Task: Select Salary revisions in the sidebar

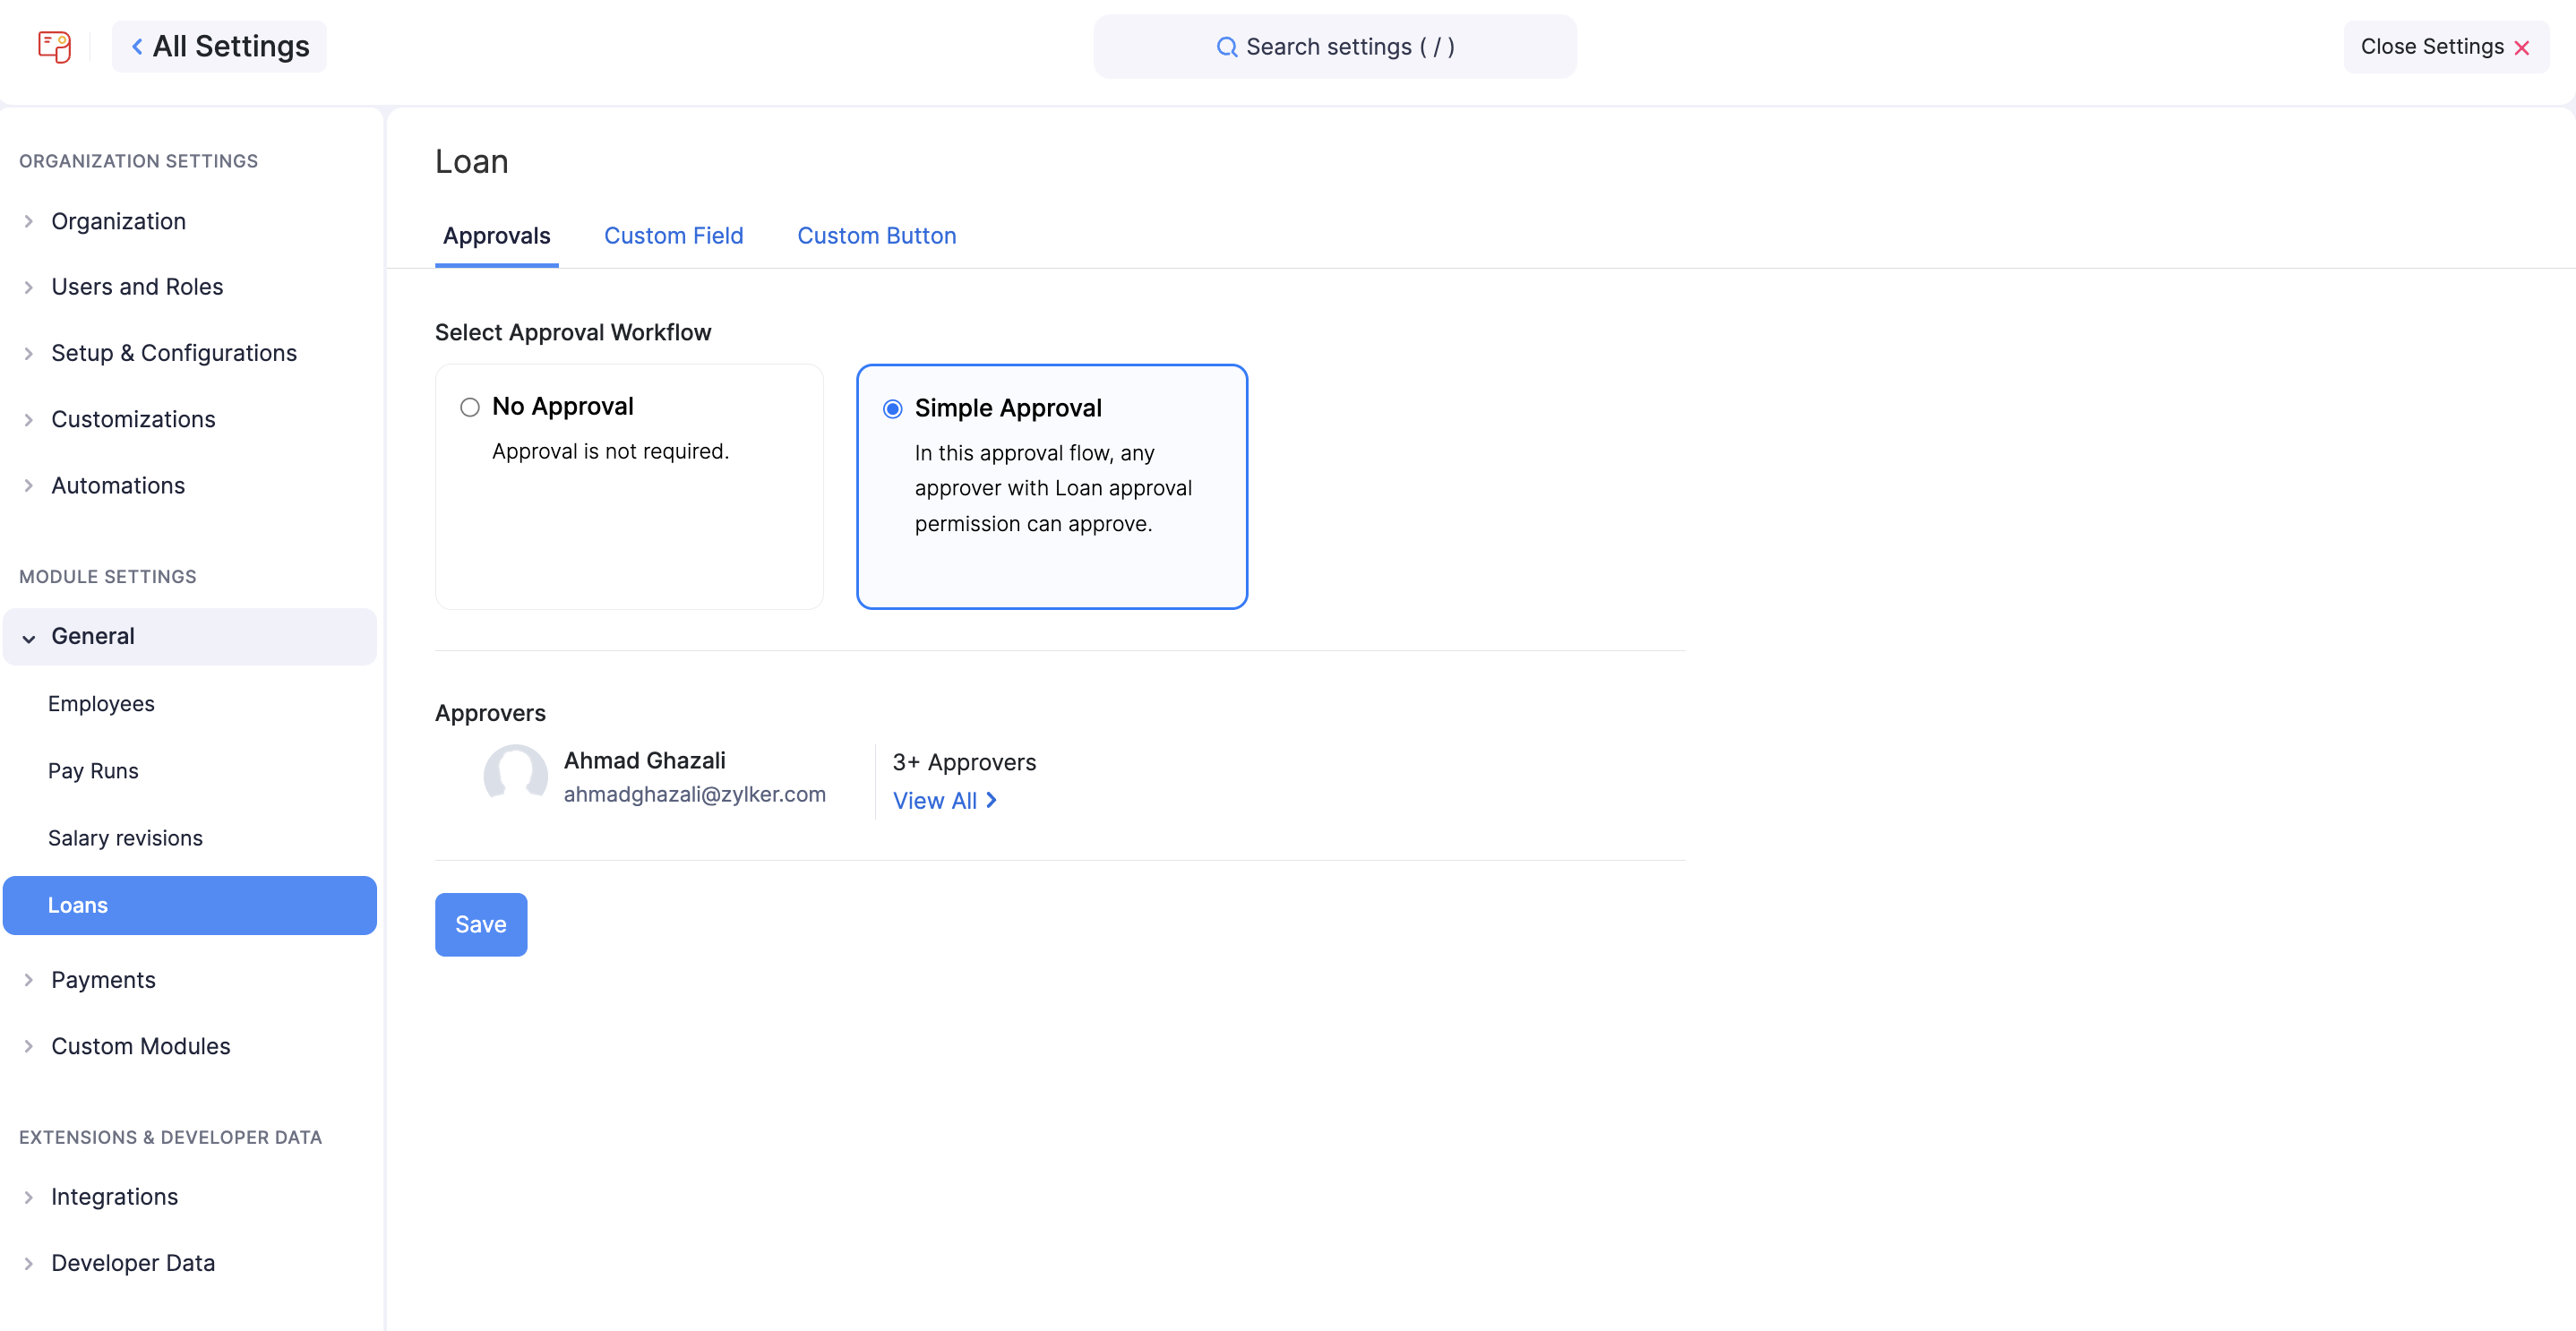Action: (x=125, y=838)
